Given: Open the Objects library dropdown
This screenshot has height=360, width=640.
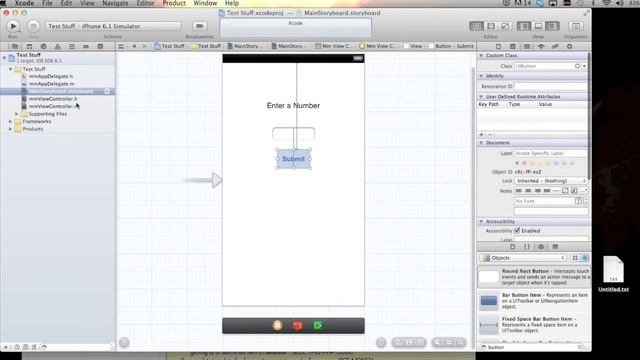Looking at the screenshot, I should click(x=524, y=258).
